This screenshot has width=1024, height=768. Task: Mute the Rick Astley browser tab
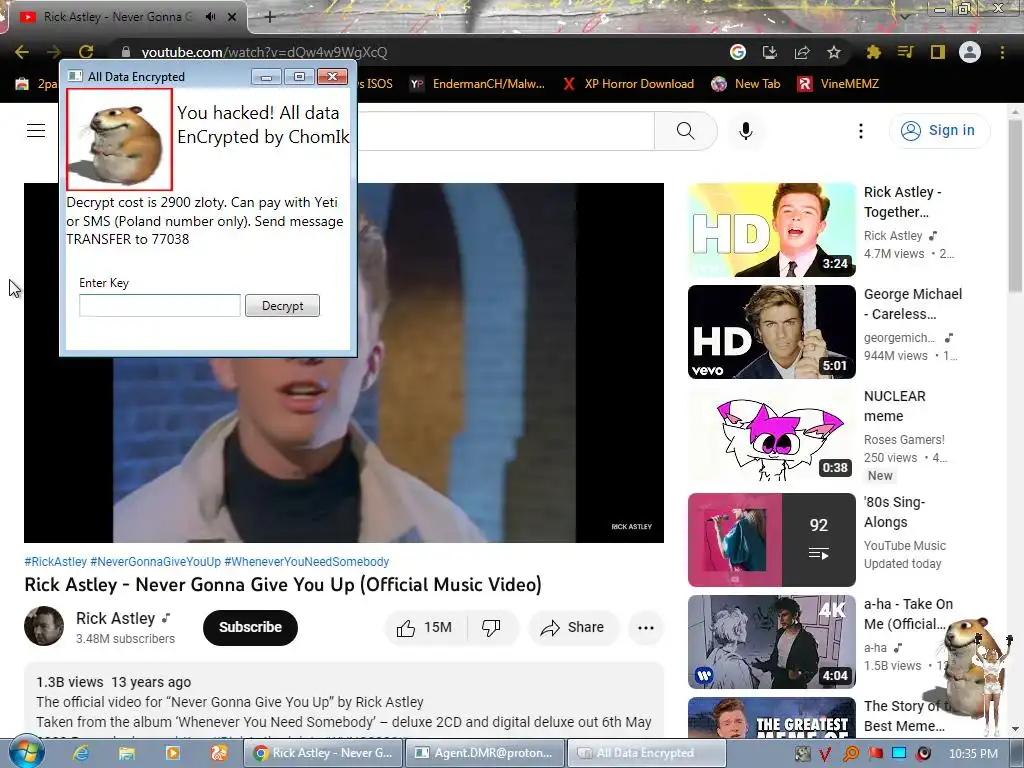point(210,17)
